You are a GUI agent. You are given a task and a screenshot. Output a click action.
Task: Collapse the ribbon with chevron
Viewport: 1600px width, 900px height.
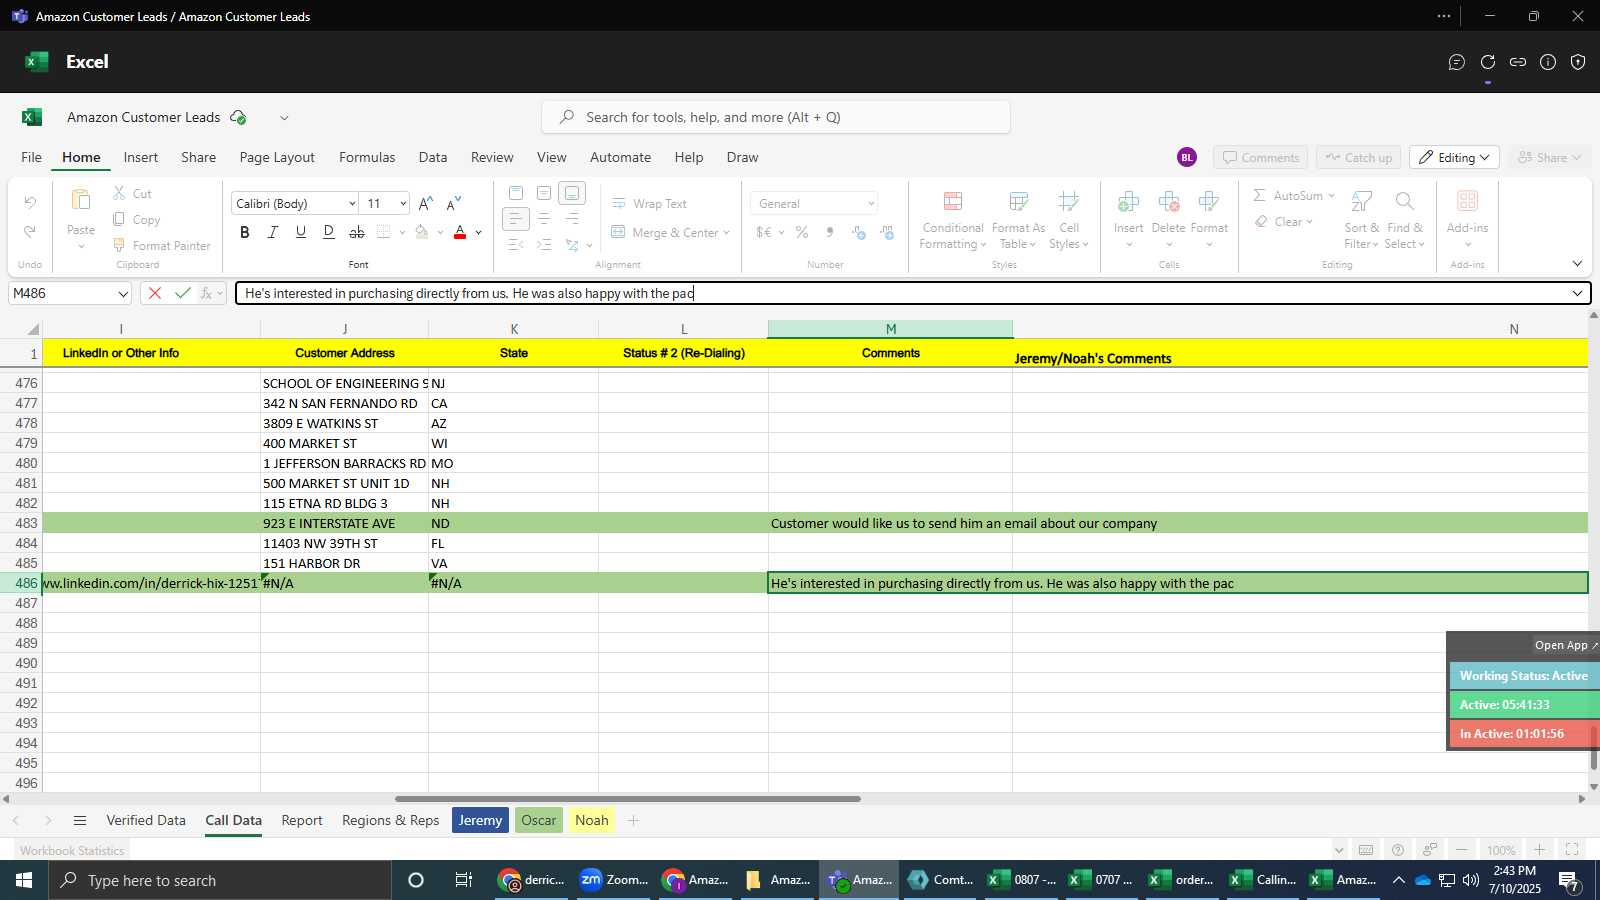pos(1577,264)
